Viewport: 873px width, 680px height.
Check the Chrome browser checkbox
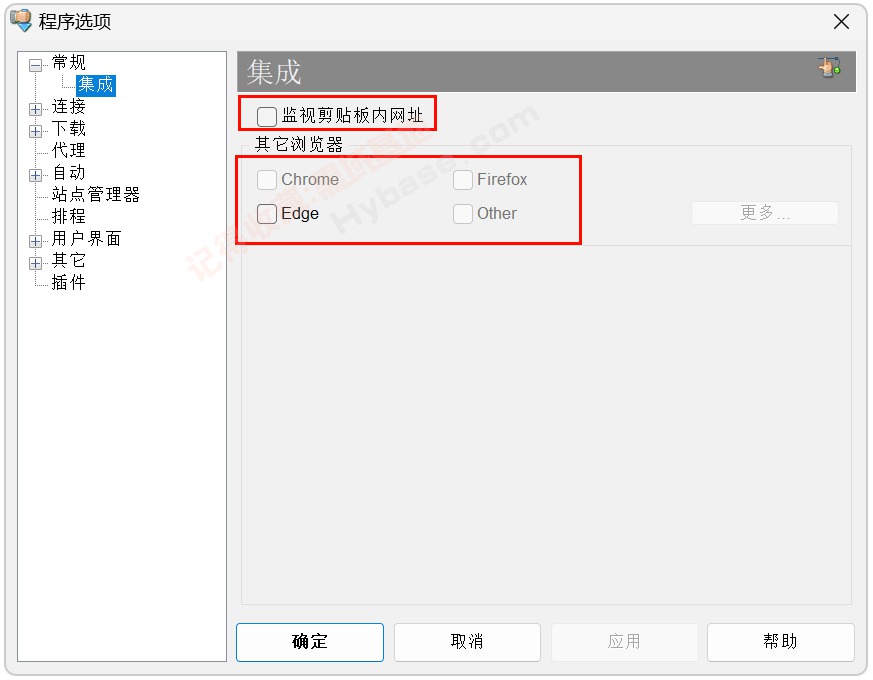coord(267,179)
